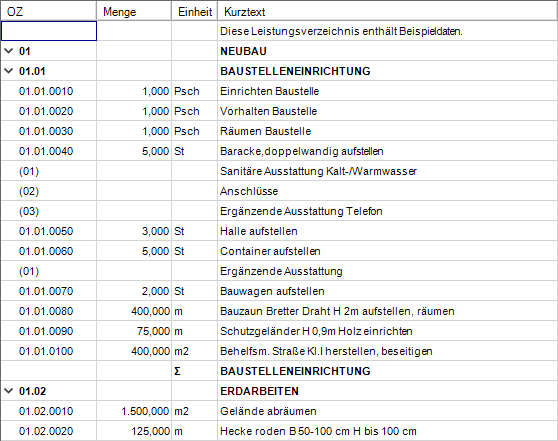Screen dimensions: 558x441
Task: Click 'Ergänzende Ausstattung' under Container row
Action: coord(281,271)
